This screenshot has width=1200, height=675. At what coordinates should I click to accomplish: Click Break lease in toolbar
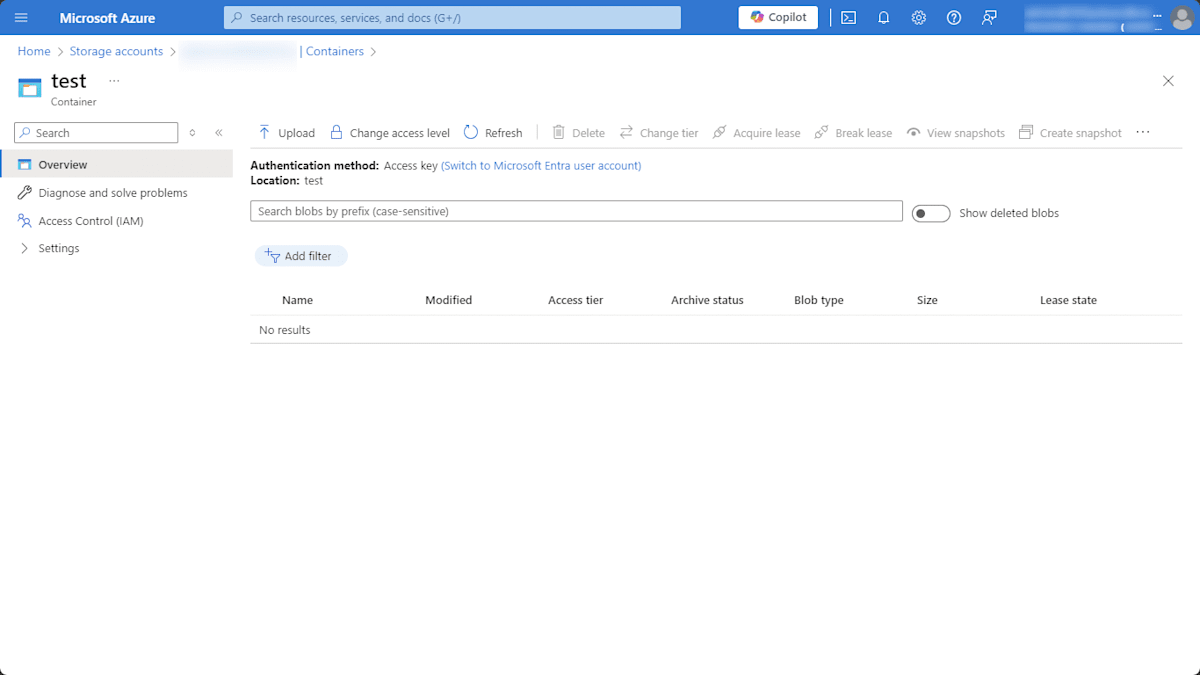(853, 133)
